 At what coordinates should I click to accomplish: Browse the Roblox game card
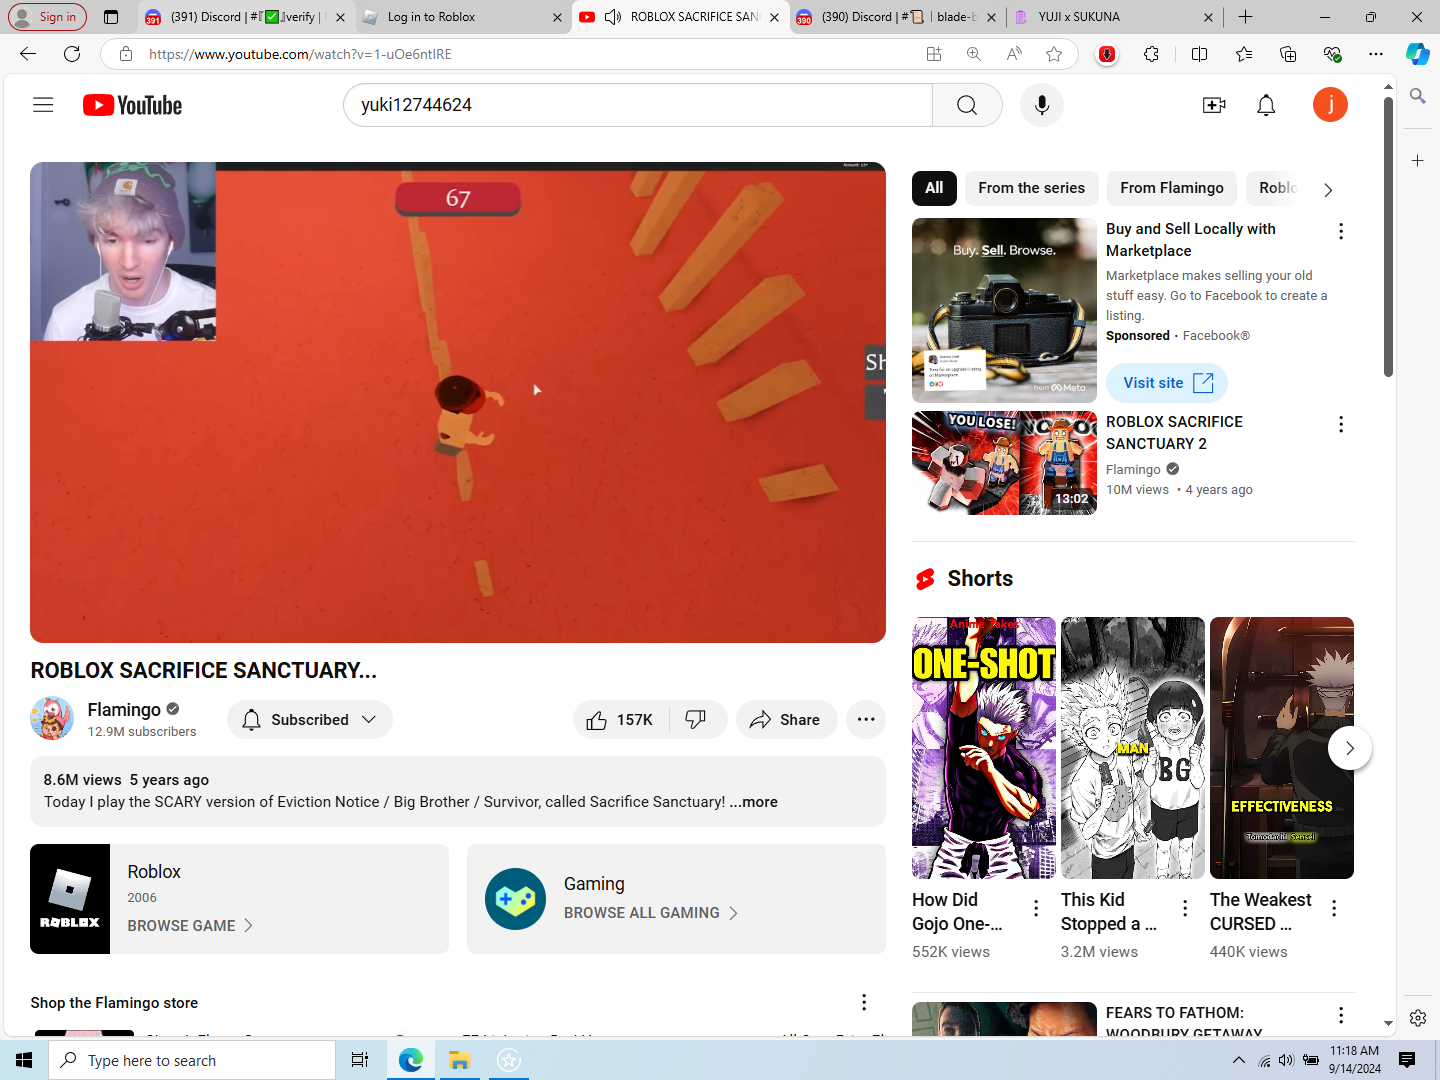coord(239,899)
